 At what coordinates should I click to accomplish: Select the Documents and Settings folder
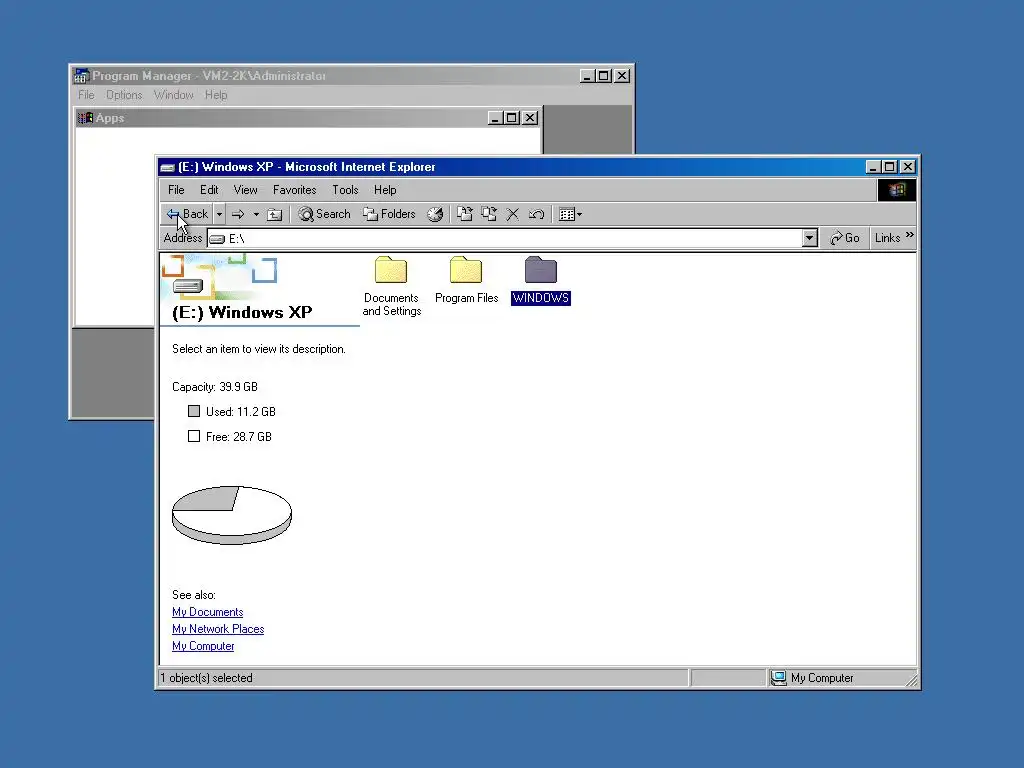point(391,286)
